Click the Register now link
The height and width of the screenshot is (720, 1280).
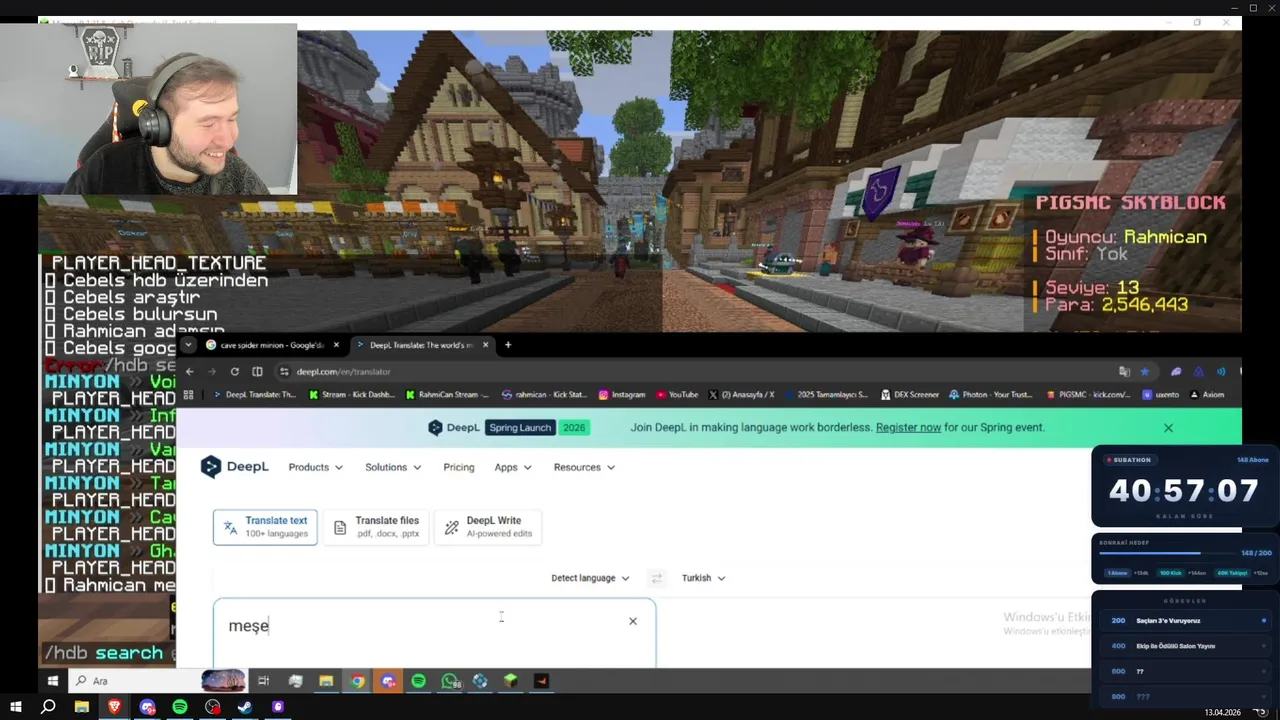coord(908,427)
